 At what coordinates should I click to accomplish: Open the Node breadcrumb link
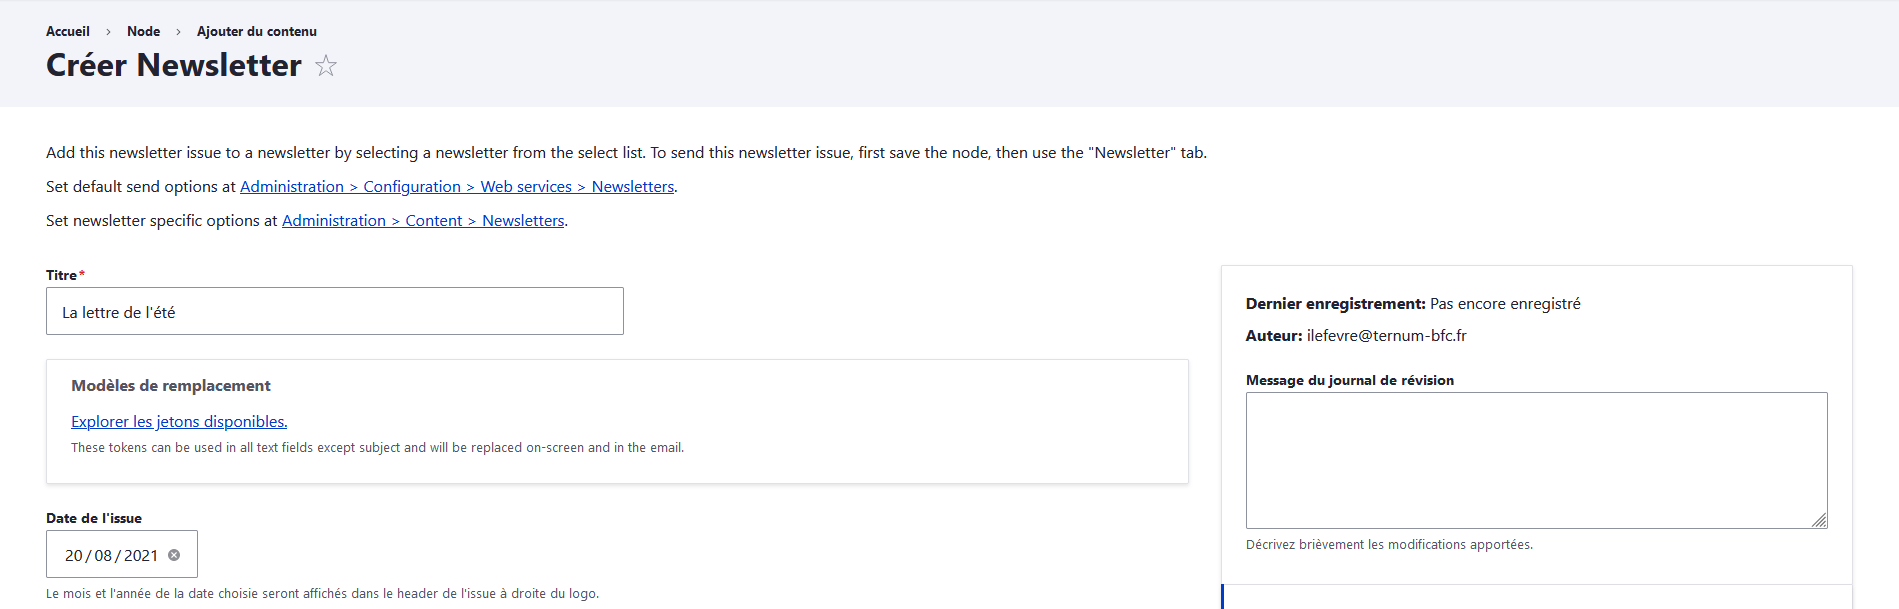143,31
